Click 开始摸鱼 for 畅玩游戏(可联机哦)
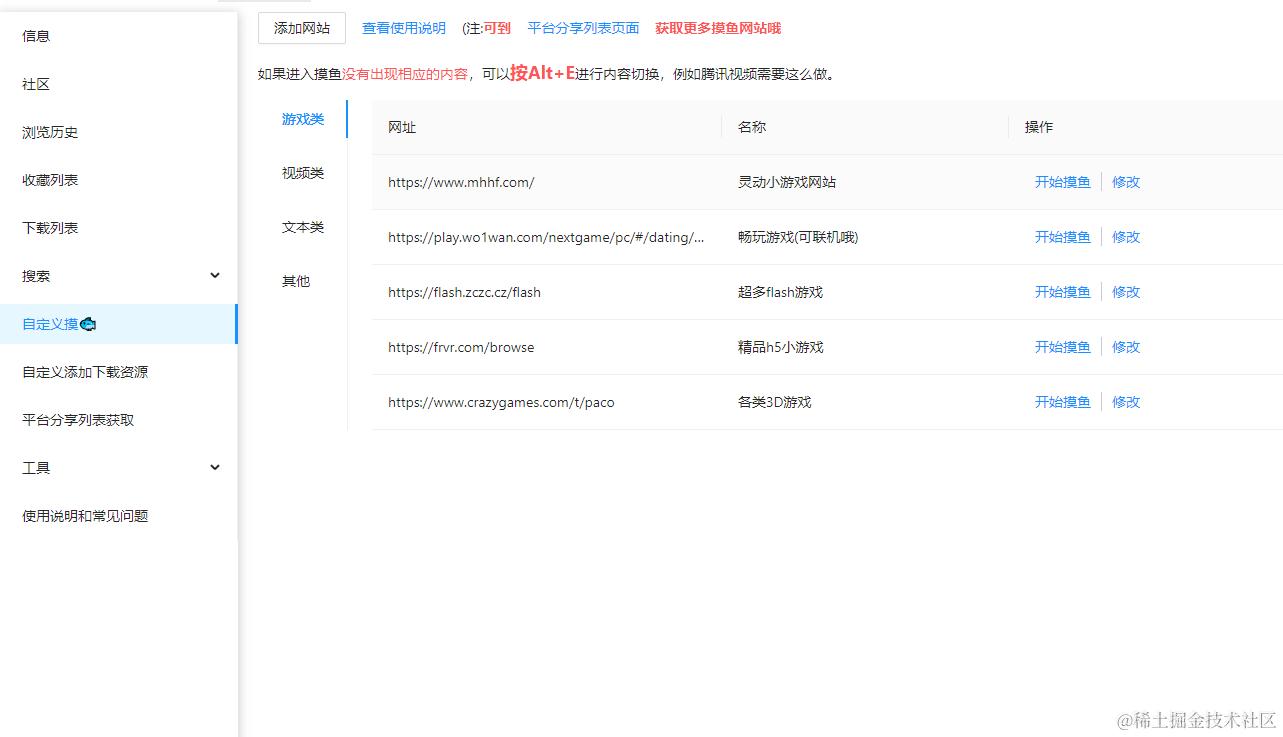Image resolution: width=1283 pixels, height=737 pixels. click(x=1062, y=237)
